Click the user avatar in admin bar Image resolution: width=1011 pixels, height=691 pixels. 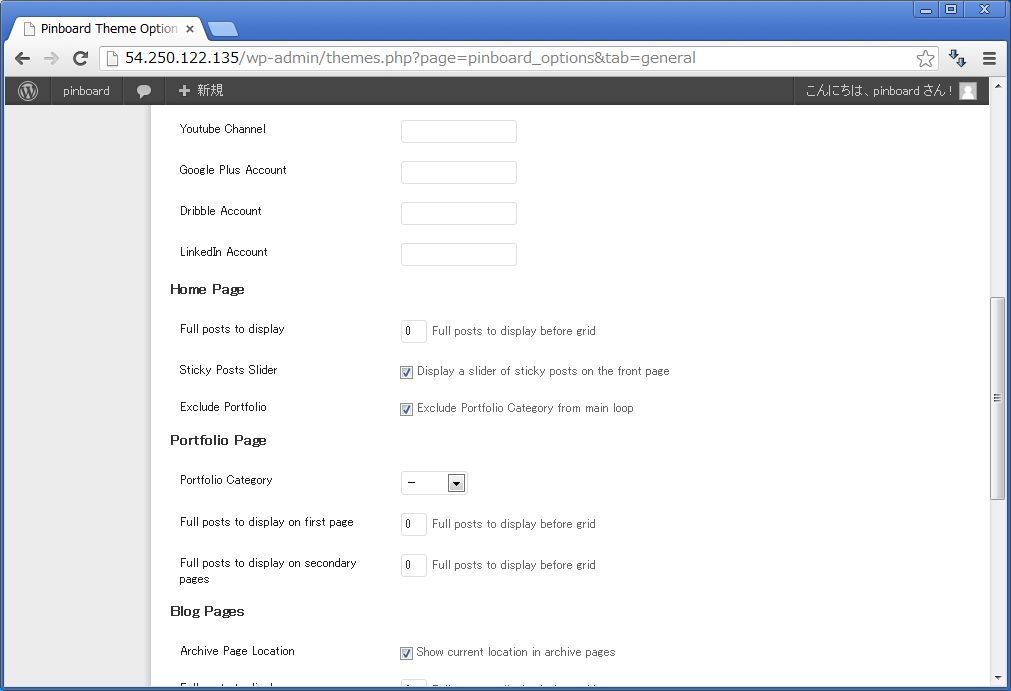tap(968, 91)
